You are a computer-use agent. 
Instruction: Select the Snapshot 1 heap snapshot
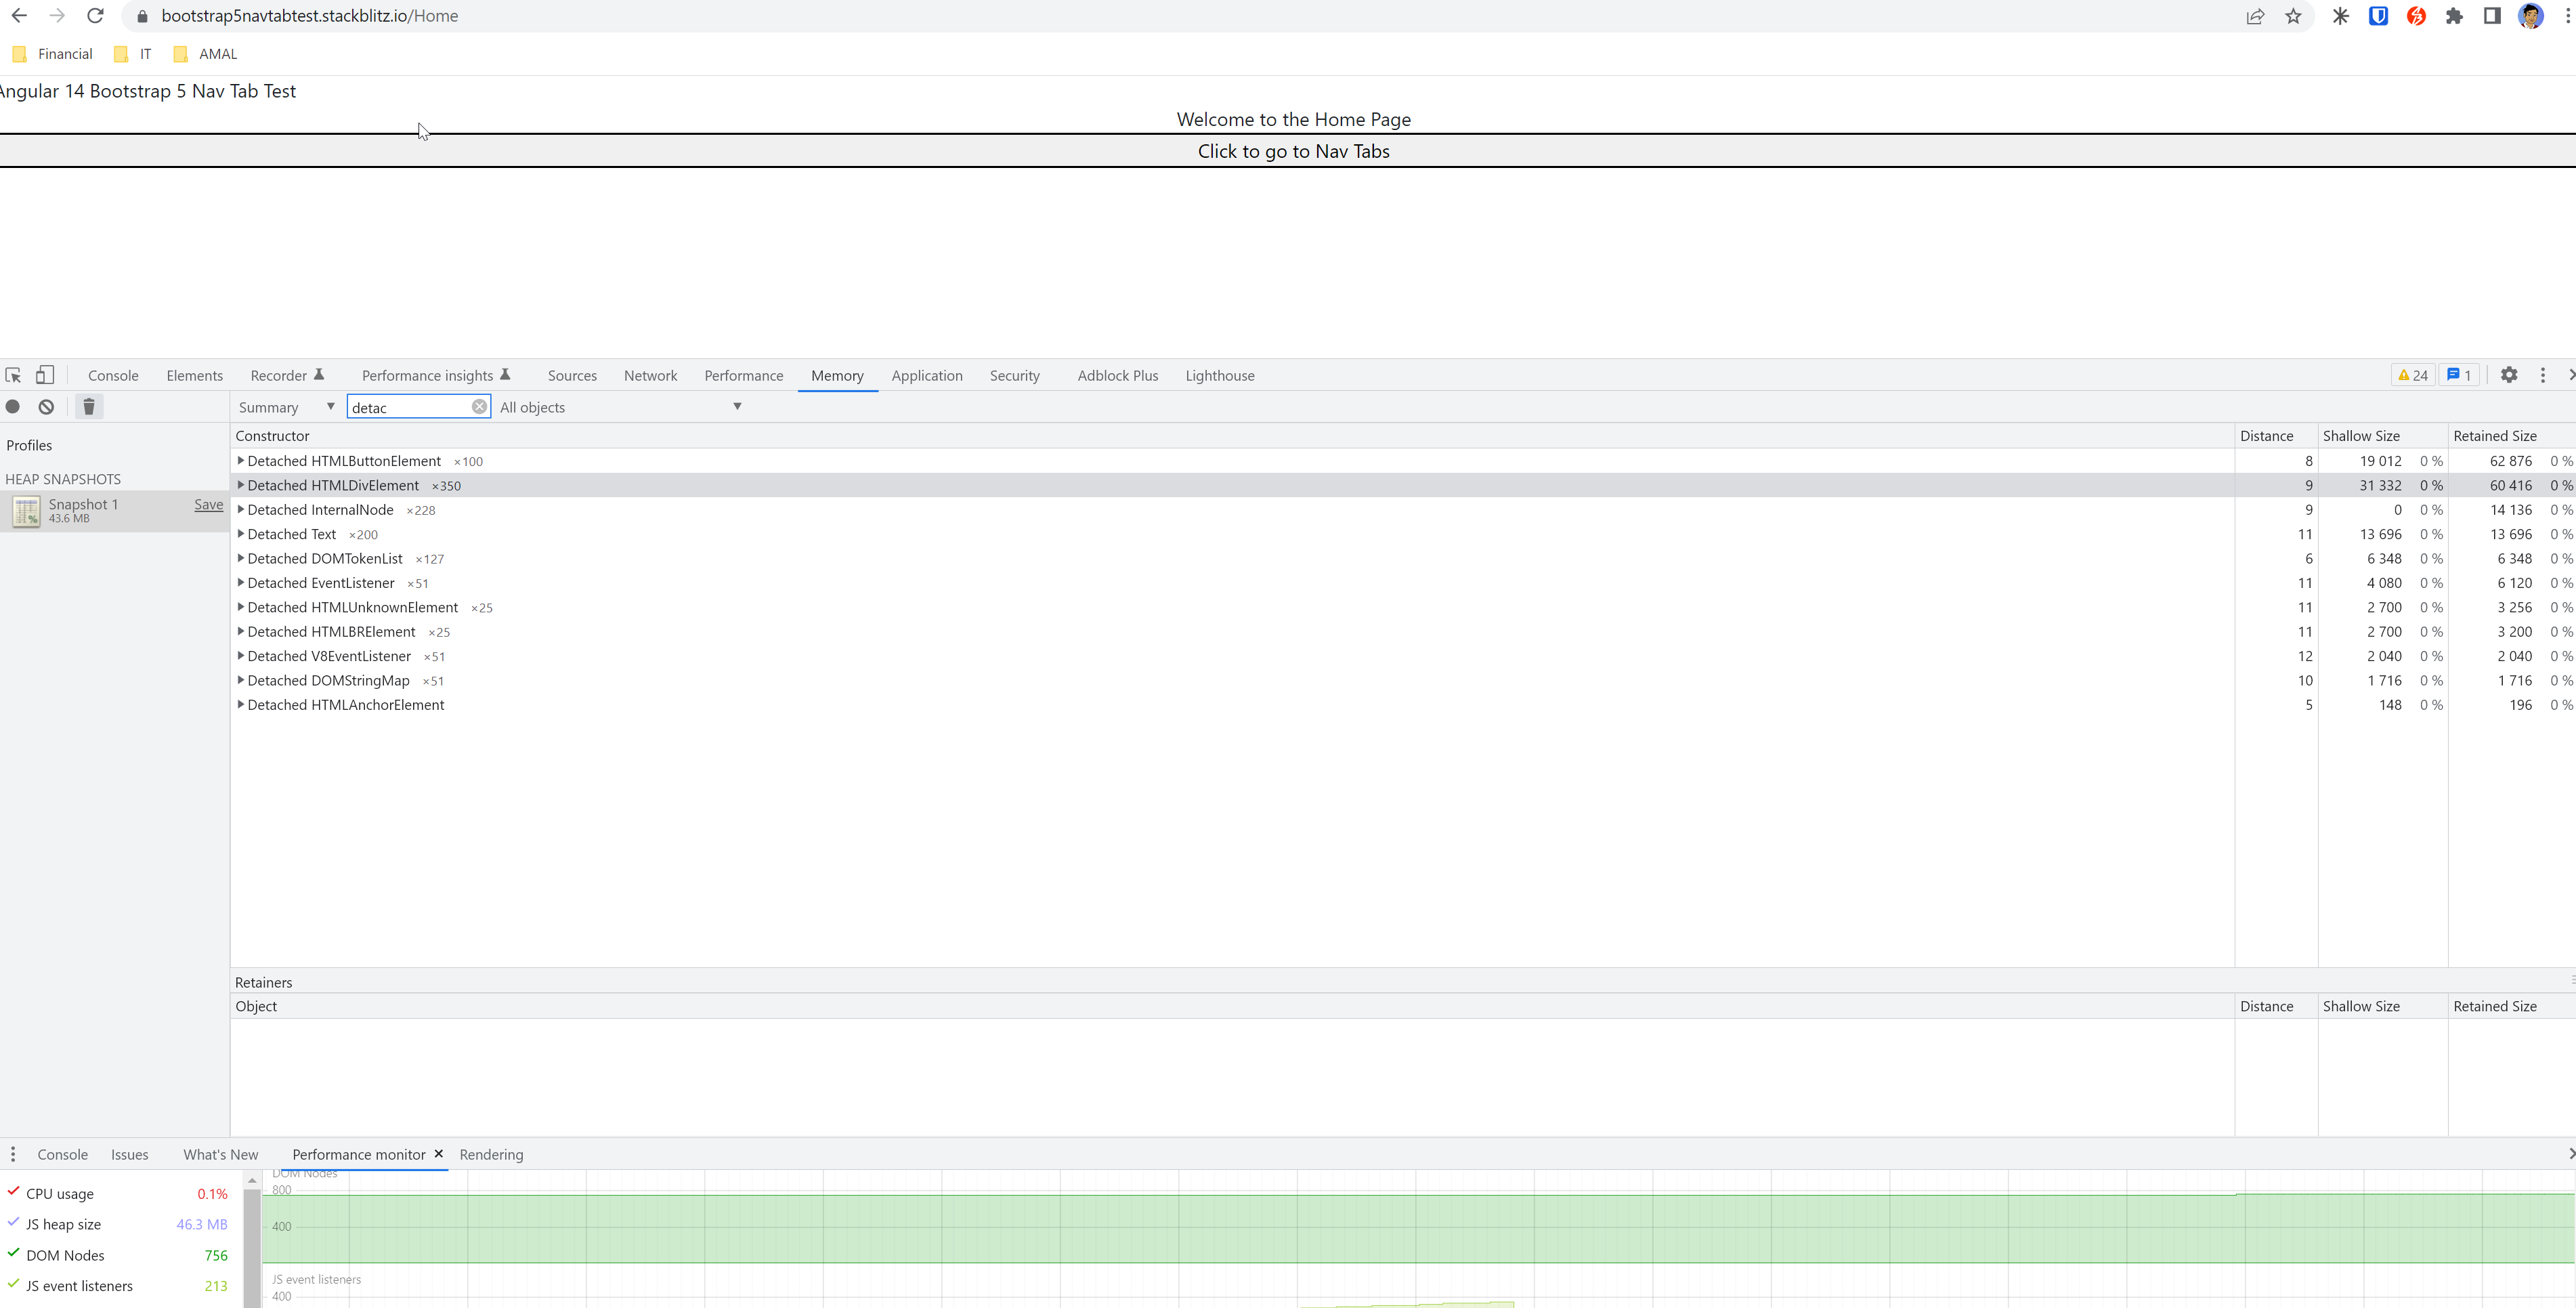coord(100,510)
